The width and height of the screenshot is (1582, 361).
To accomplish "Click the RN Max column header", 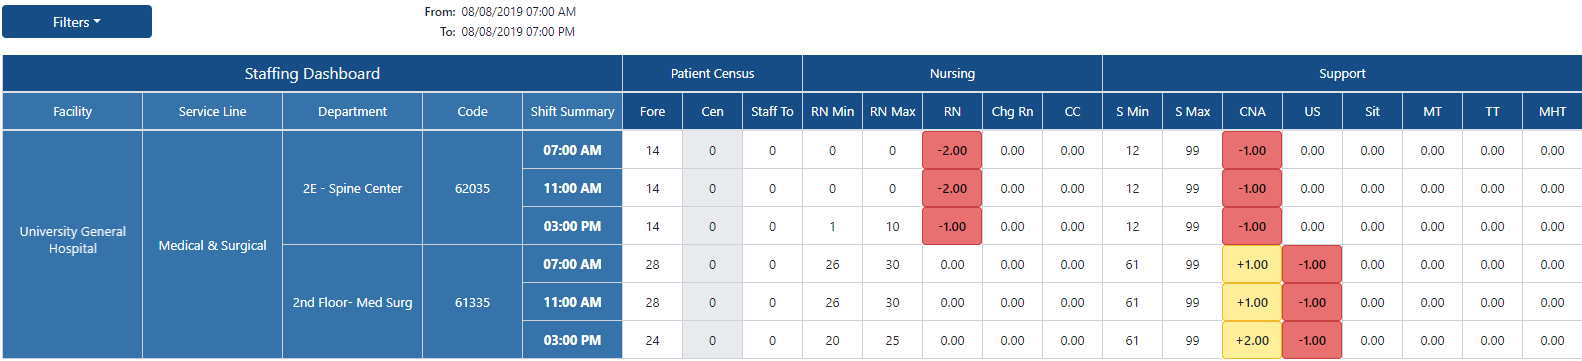I will coord(892,112).
